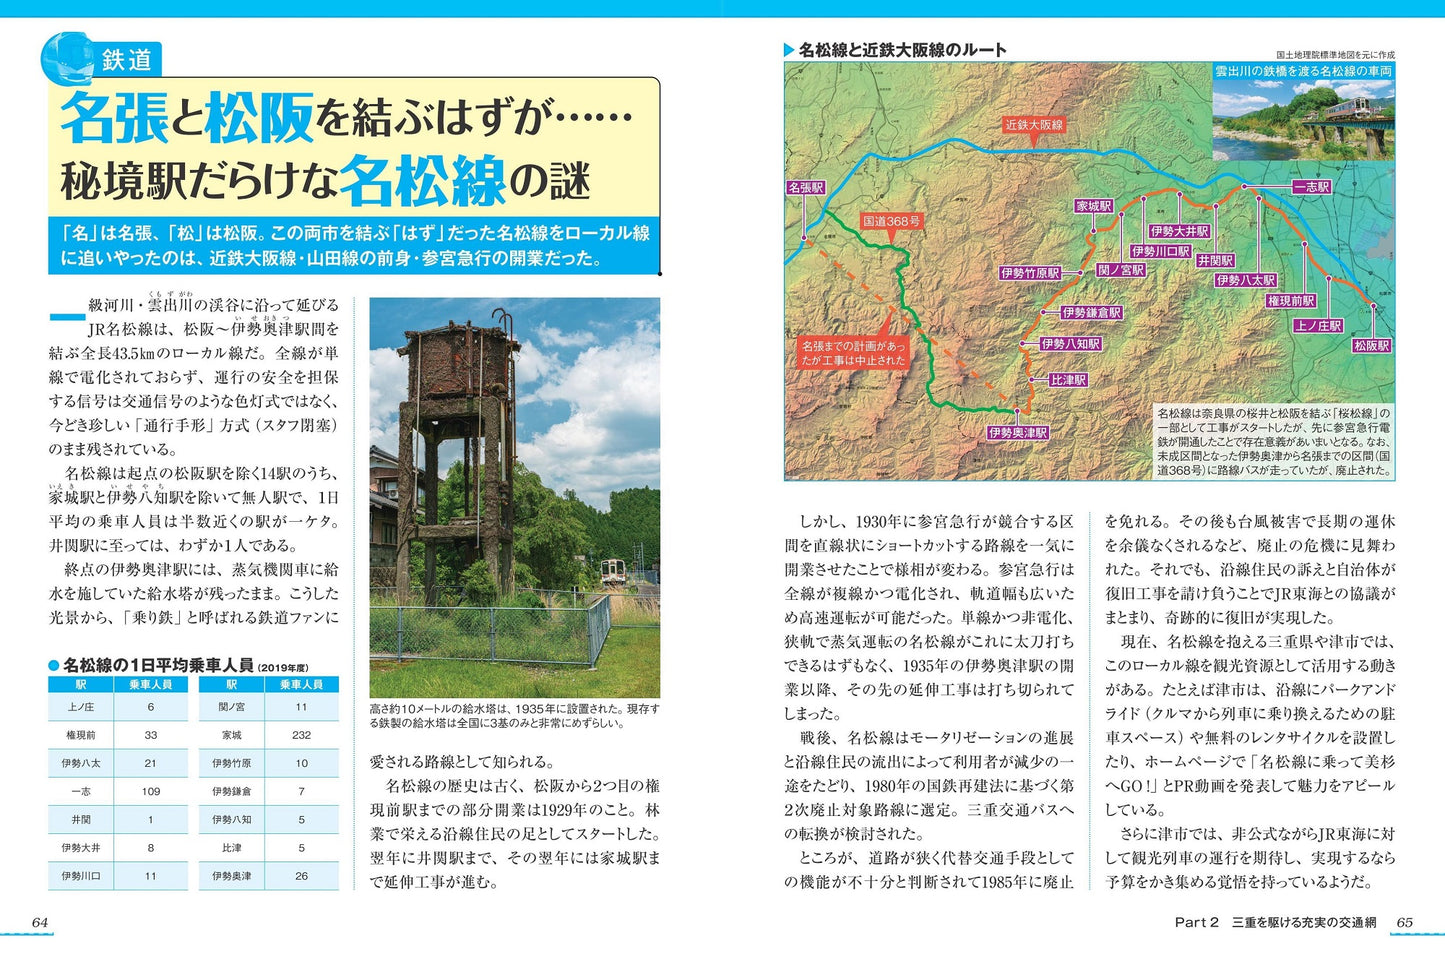1445x954 pixels.
Task: Click the red callout about 名張までの計画
Action: point(853,353)
